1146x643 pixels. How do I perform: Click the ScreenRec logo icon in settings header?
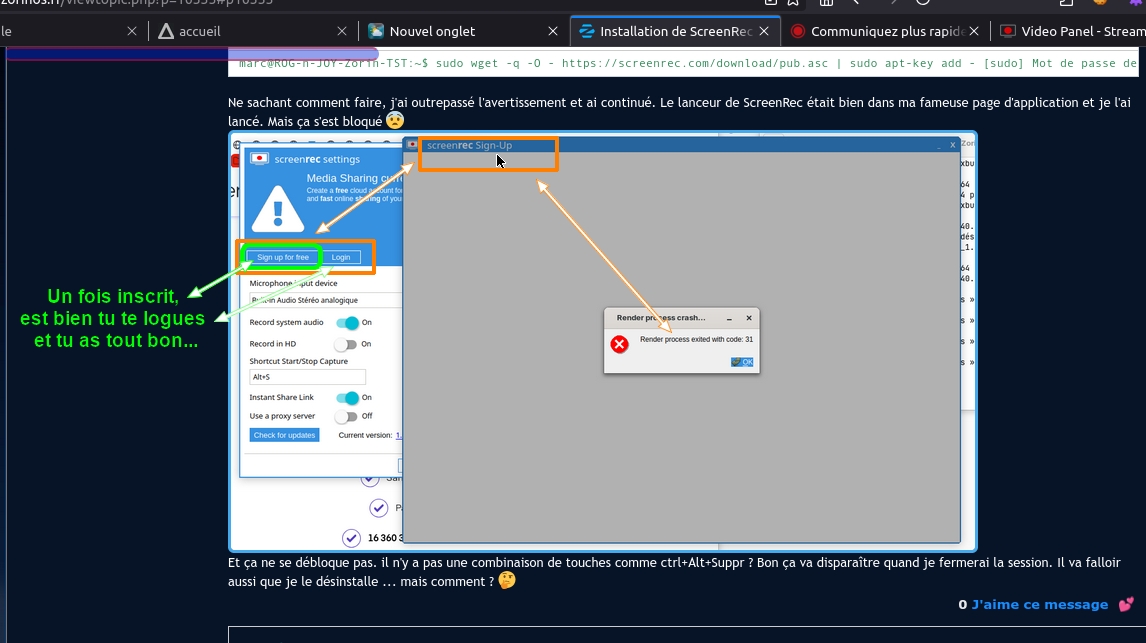(259, 158)
